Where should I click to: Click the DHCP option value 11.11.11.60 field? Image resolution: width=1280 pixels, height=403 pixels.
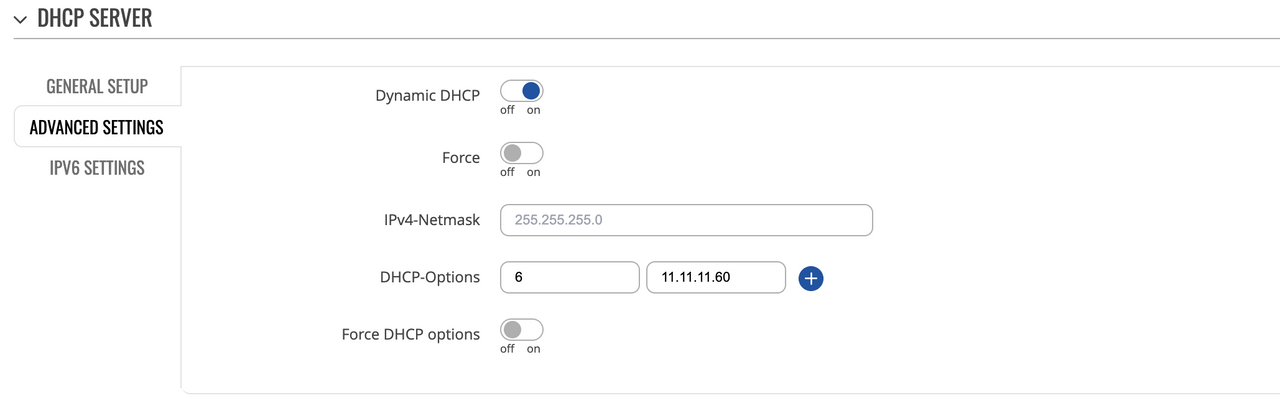coord(716,277)
